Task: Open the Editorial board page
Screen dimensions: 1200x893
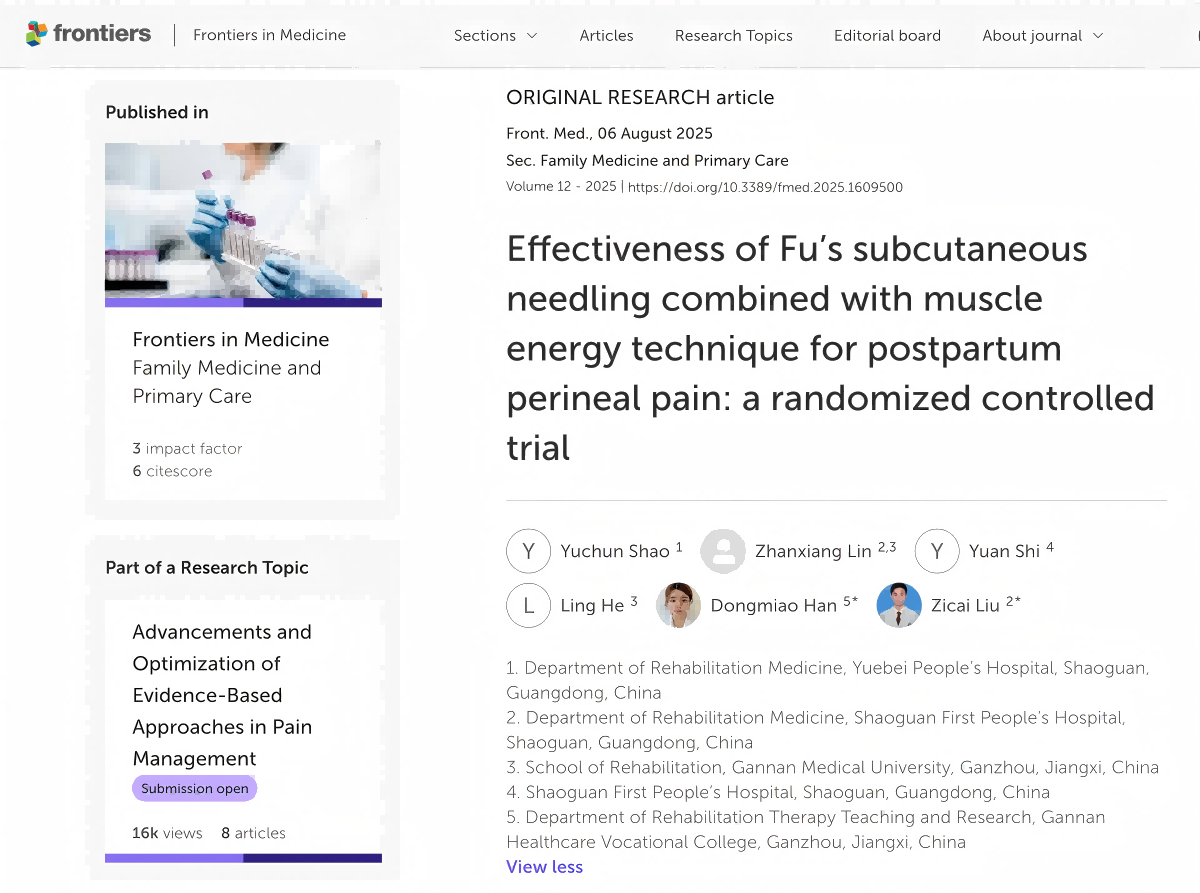Action: click(x=887, y=36)
